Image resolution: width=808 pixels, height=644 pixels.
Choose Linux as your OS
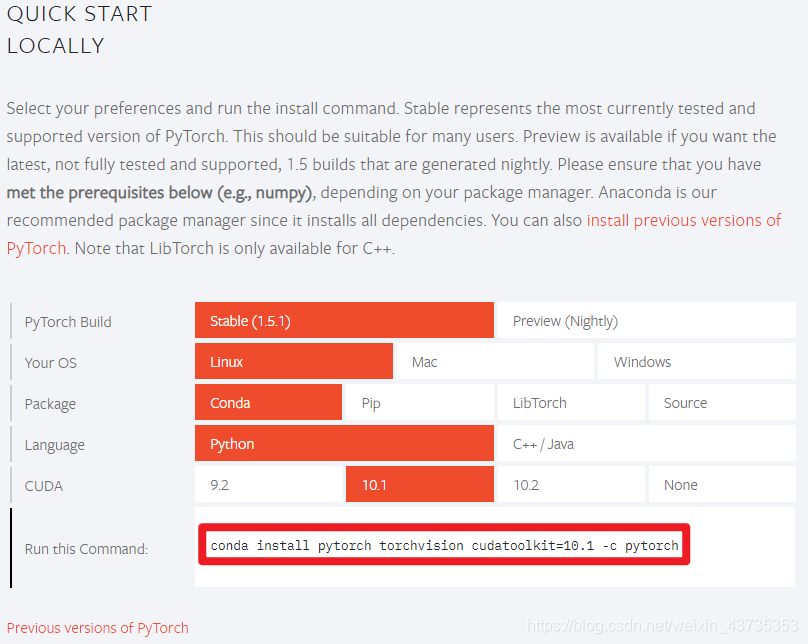point(294,361)
